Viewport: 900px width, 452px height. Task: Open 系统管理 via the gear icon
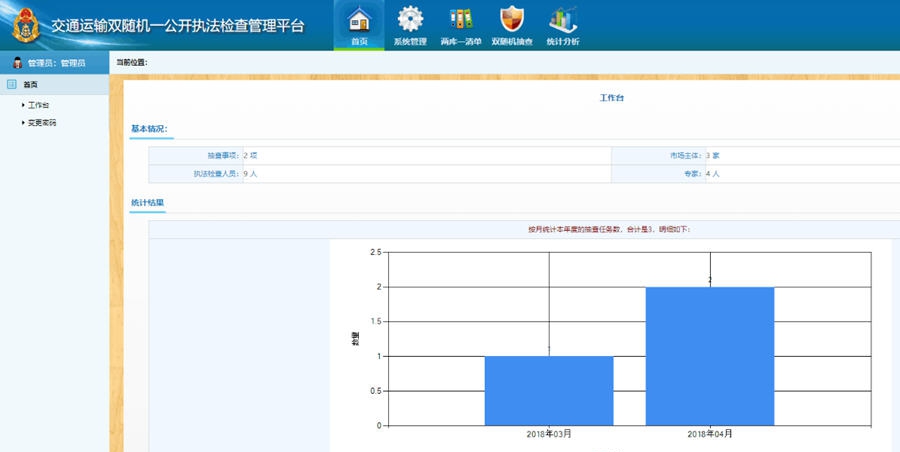(410, 19)
